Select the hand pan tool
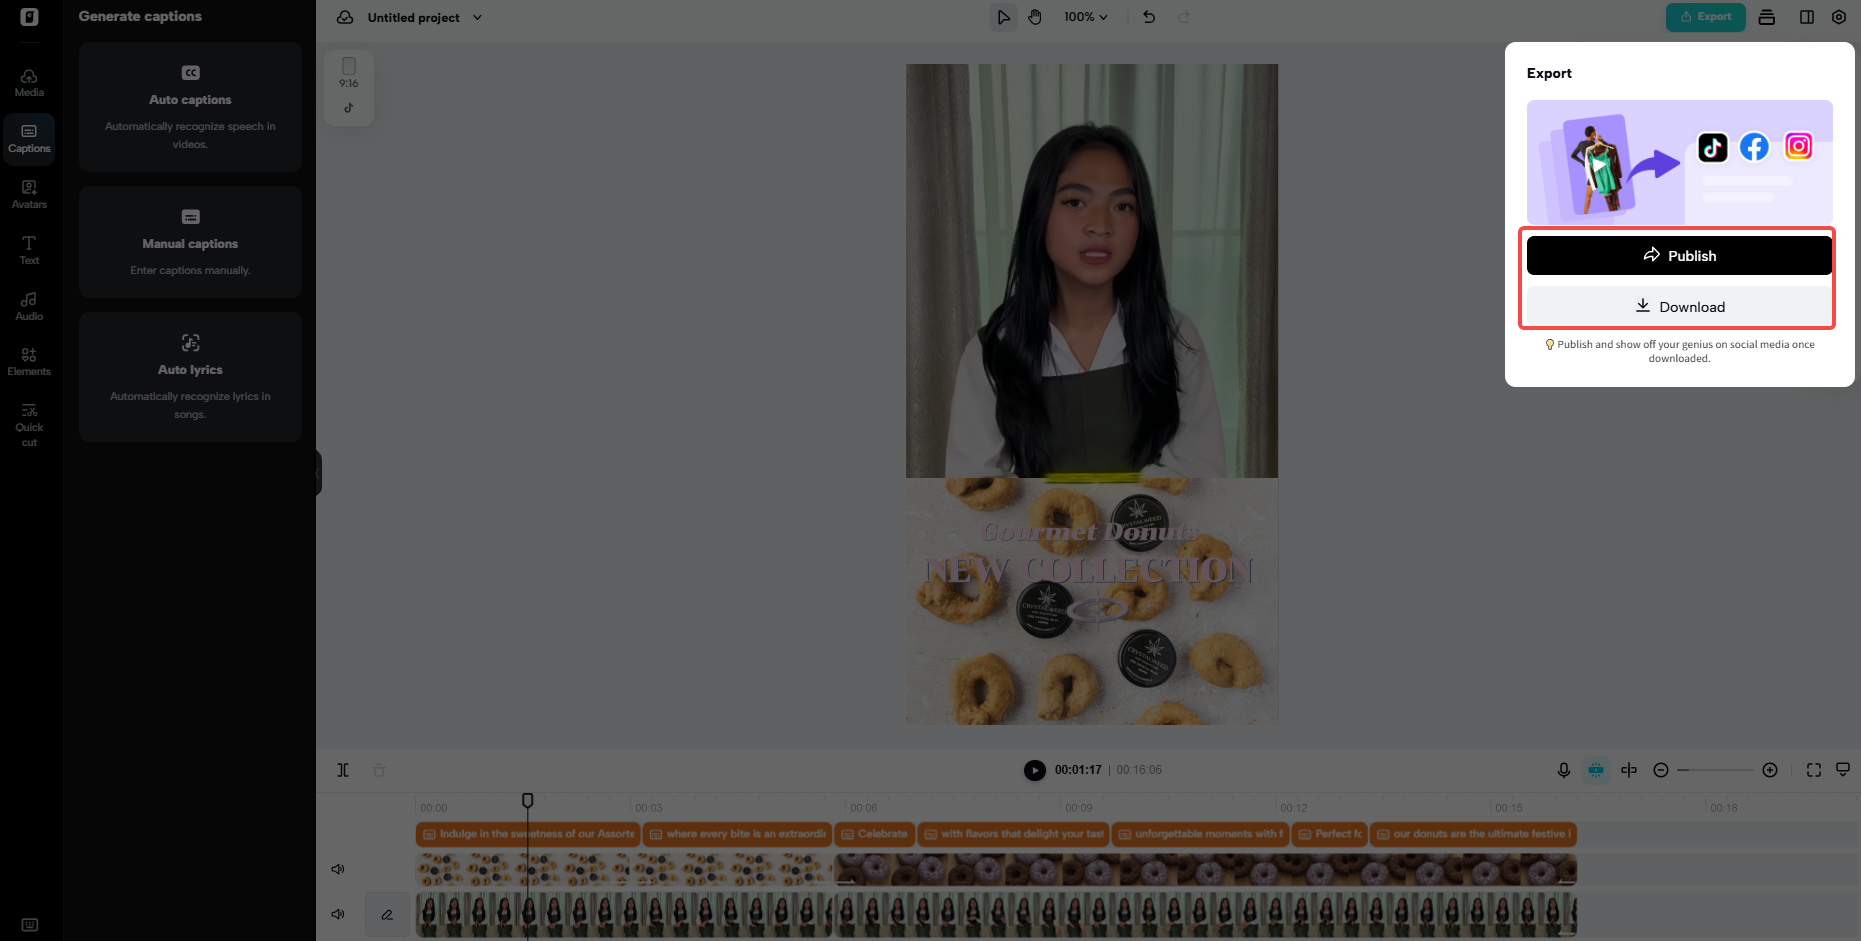1861x941 pixels. pyautogui.click(x=1035, y=17)
